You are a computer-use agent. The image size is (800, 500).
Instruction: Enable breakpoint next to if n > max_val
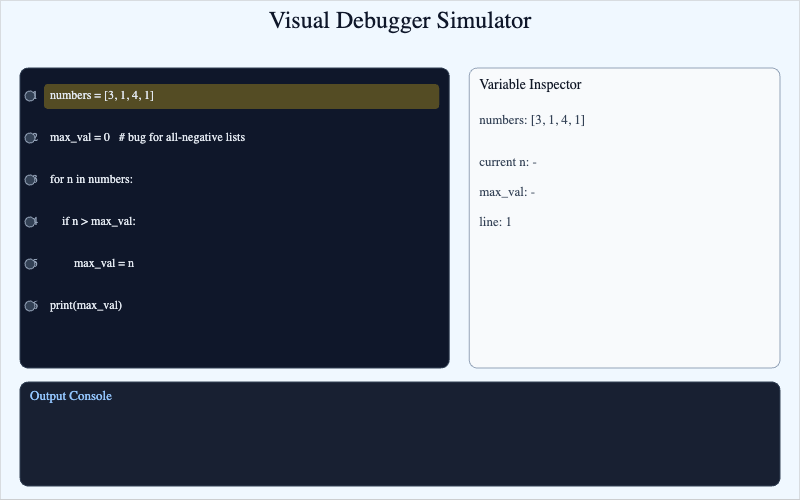coord(30,222)
